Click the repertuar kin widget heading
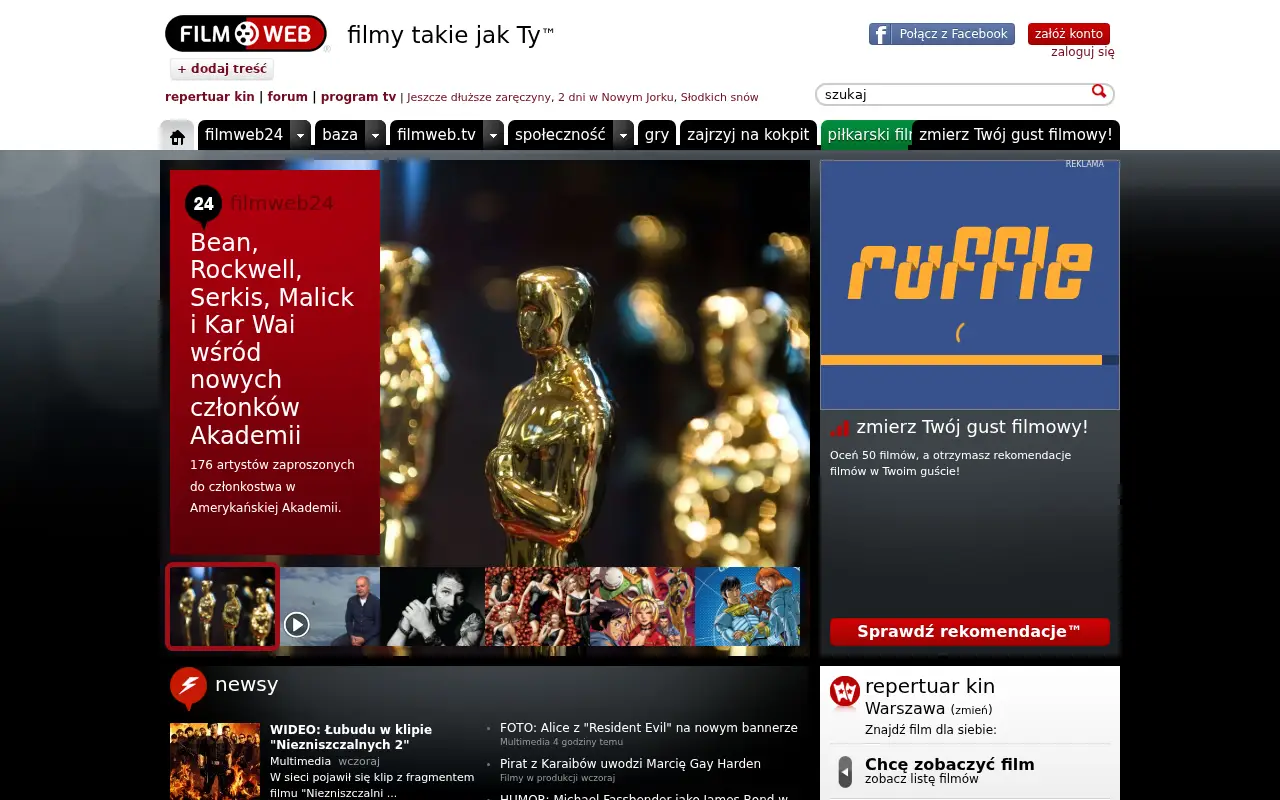Image resolution: width=1280 pixels, height=800 pixels. click(930, 686)
